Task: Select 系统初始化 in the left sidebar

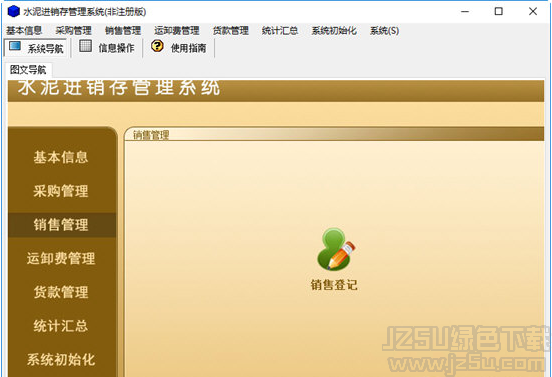Action: point(61,360)
